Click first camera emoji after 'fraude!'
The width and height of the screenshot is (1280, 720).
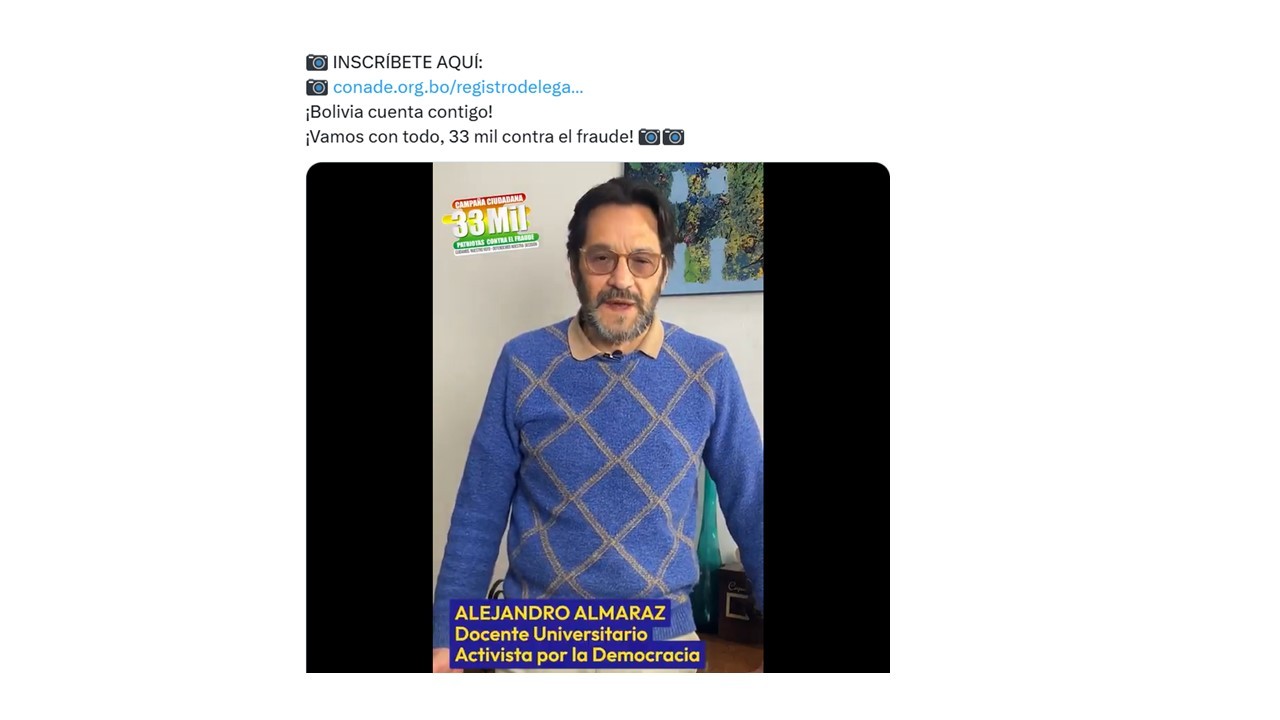649,136
